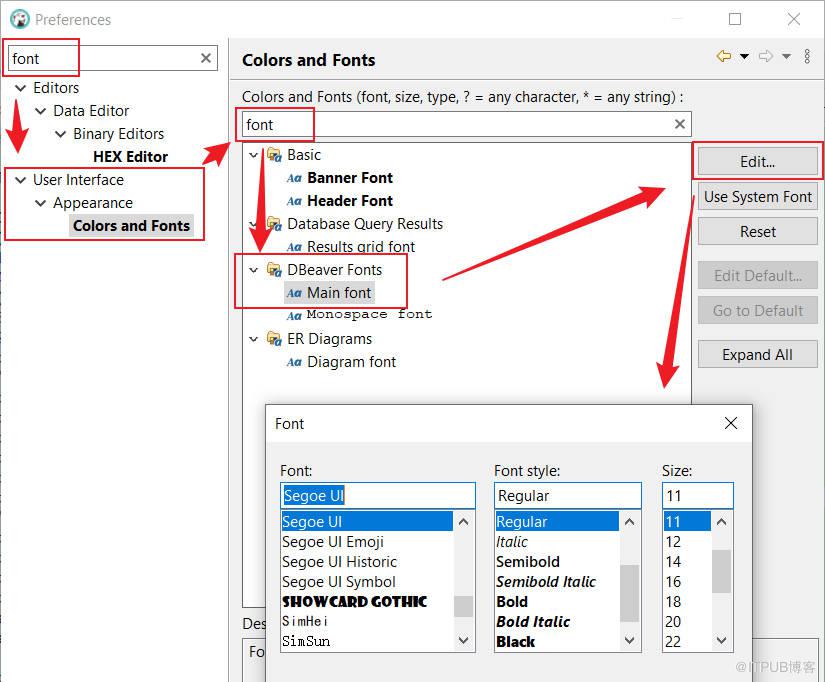Click the Edit... button
Viewport: 825px width, 682px height.
click(757, 162)
